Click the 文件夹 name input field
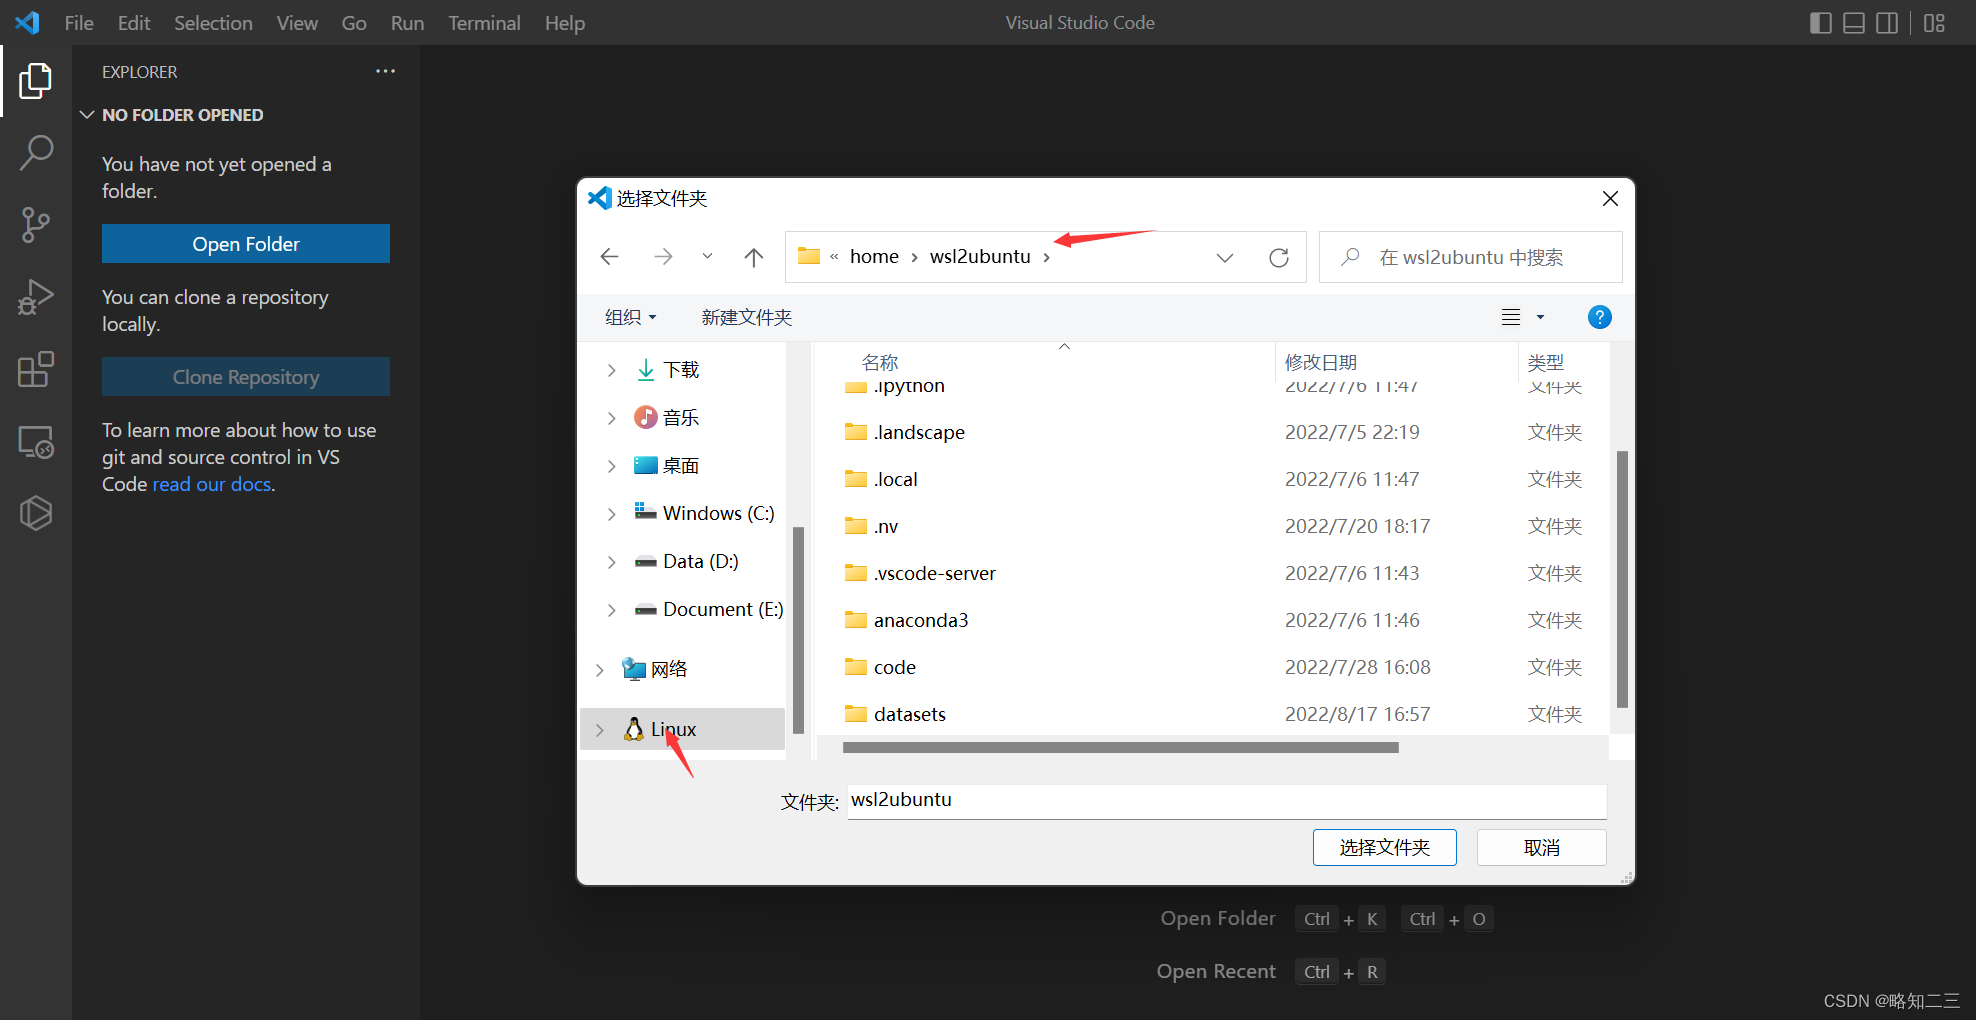 click(1227, 801)
